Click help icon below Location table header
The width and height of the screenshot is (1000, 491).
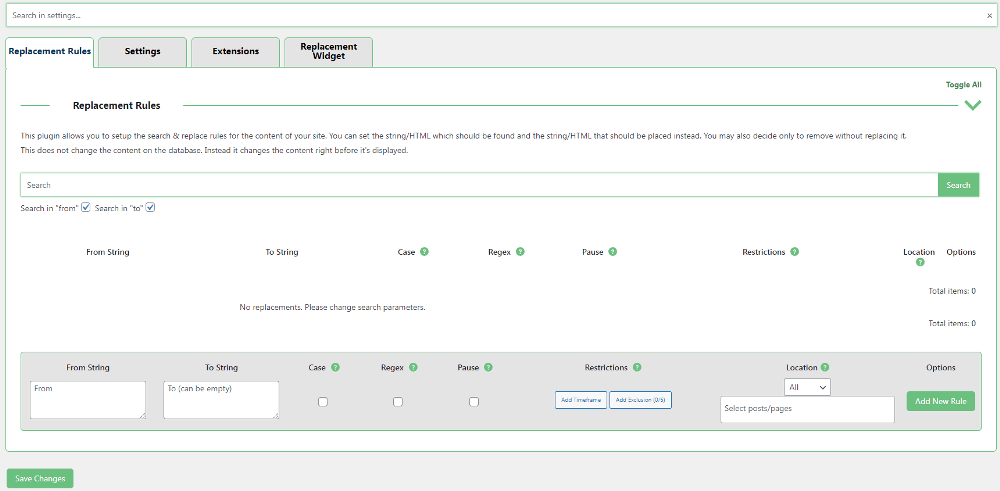point(919,262)
